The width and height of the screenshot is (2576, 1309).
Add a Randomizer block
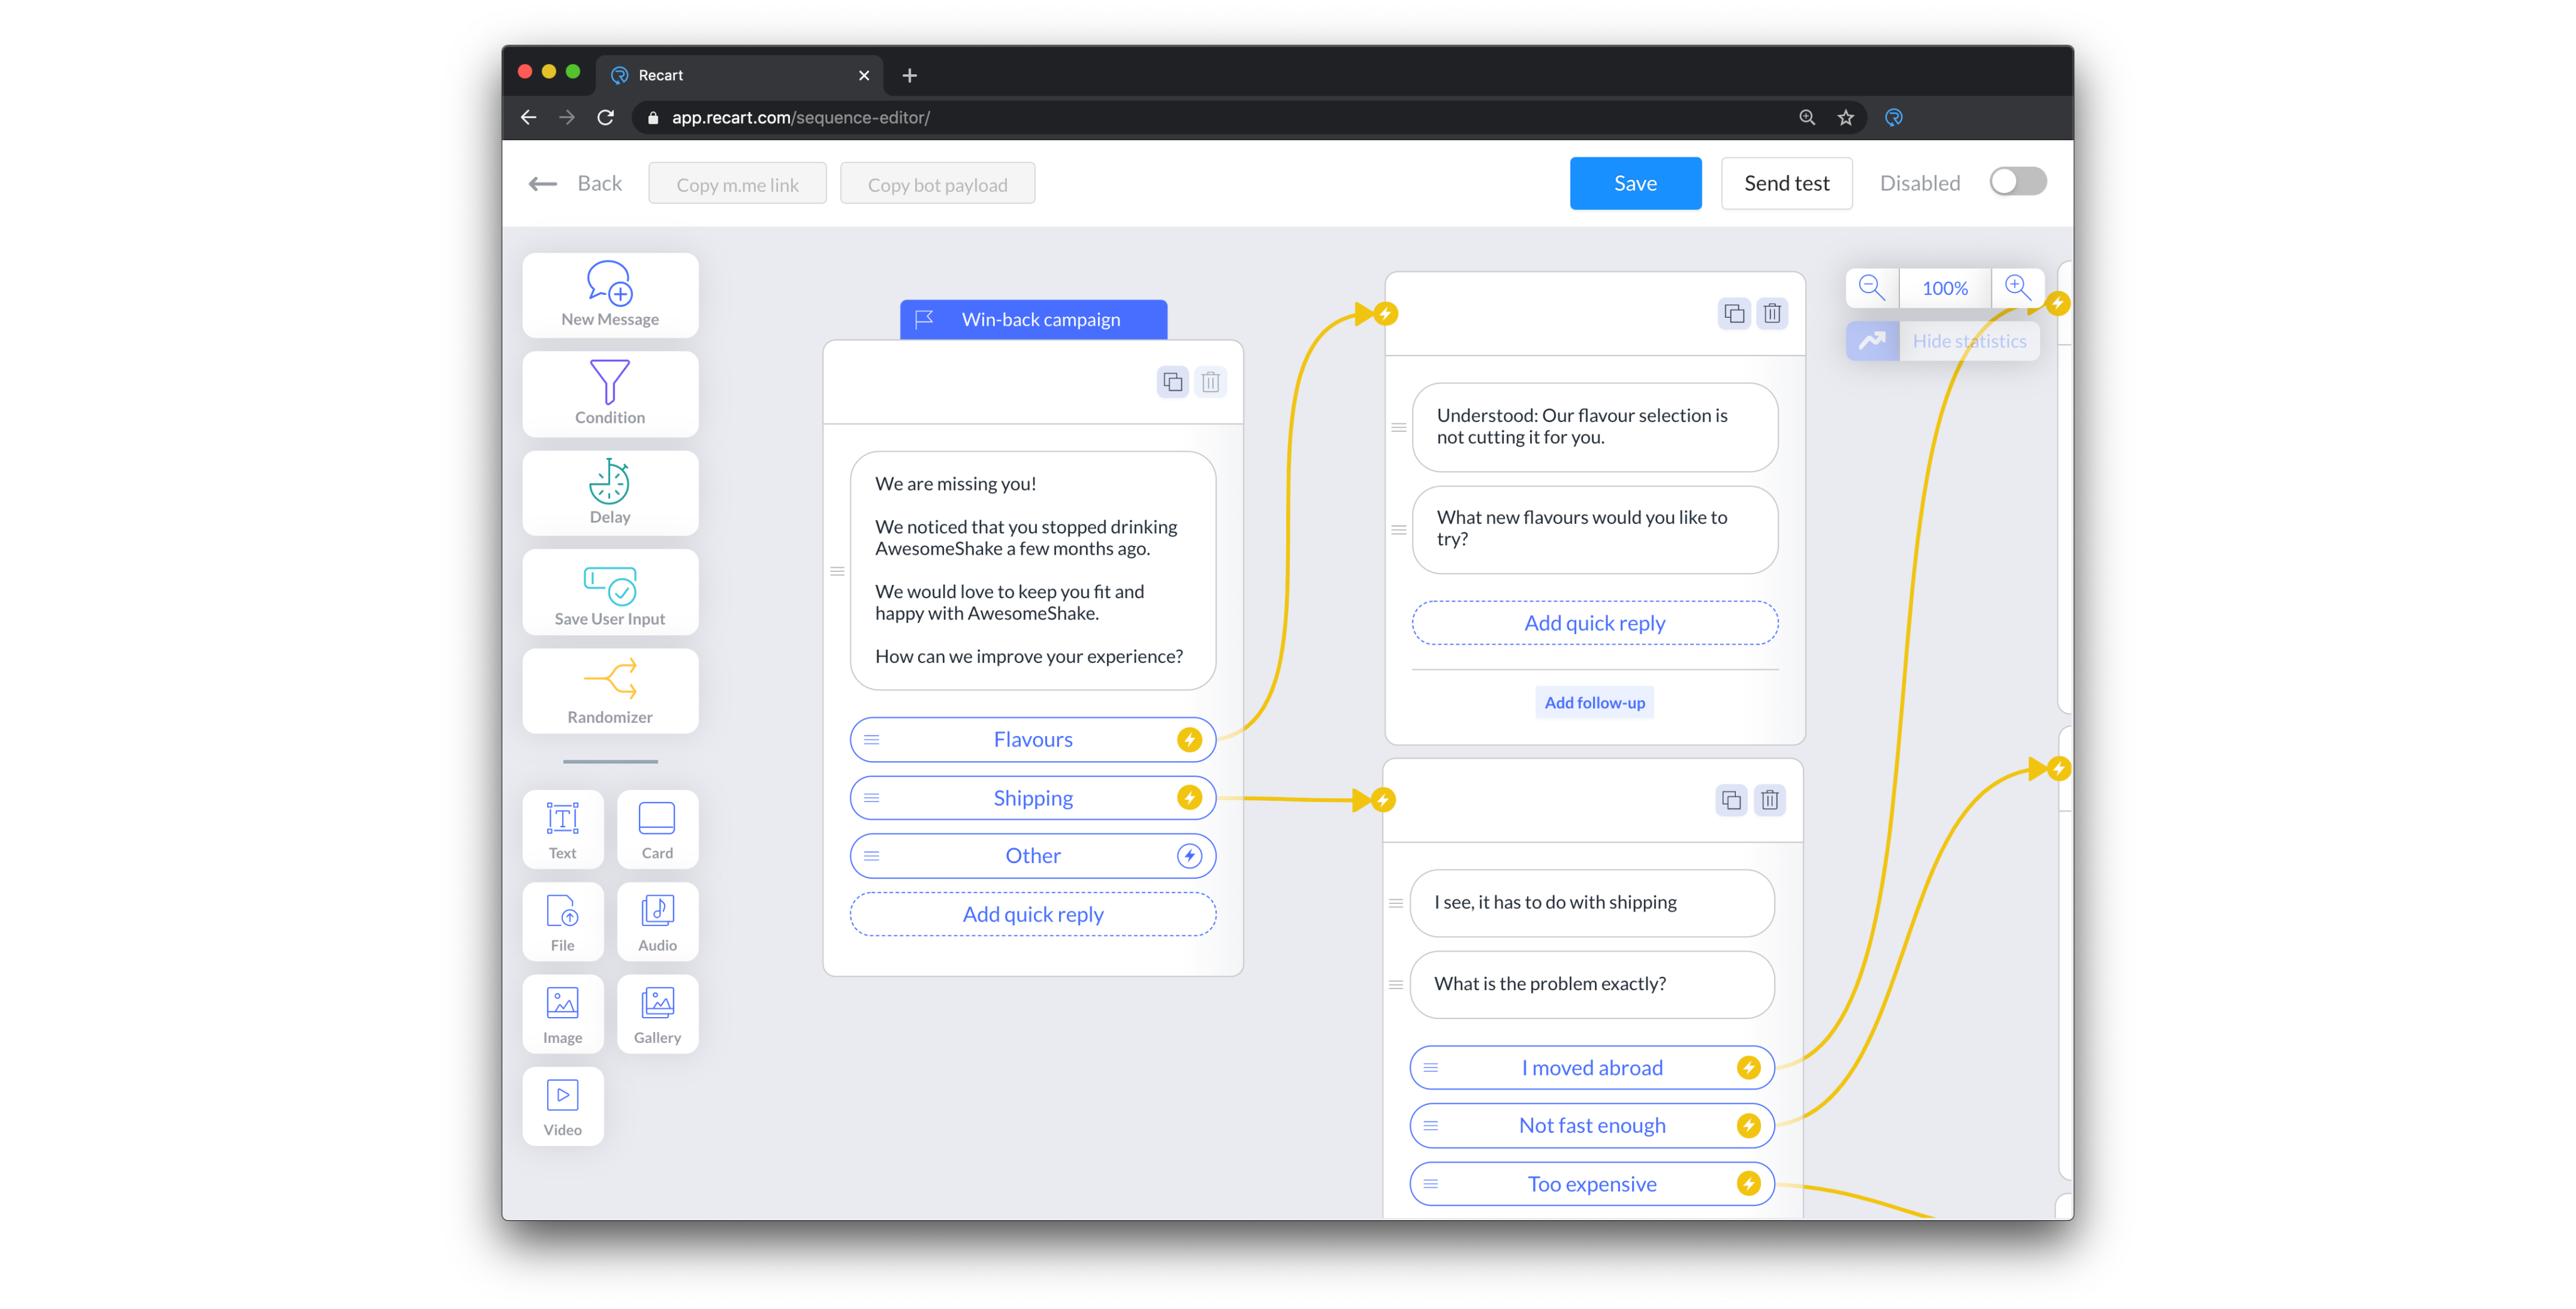(610, 690)
